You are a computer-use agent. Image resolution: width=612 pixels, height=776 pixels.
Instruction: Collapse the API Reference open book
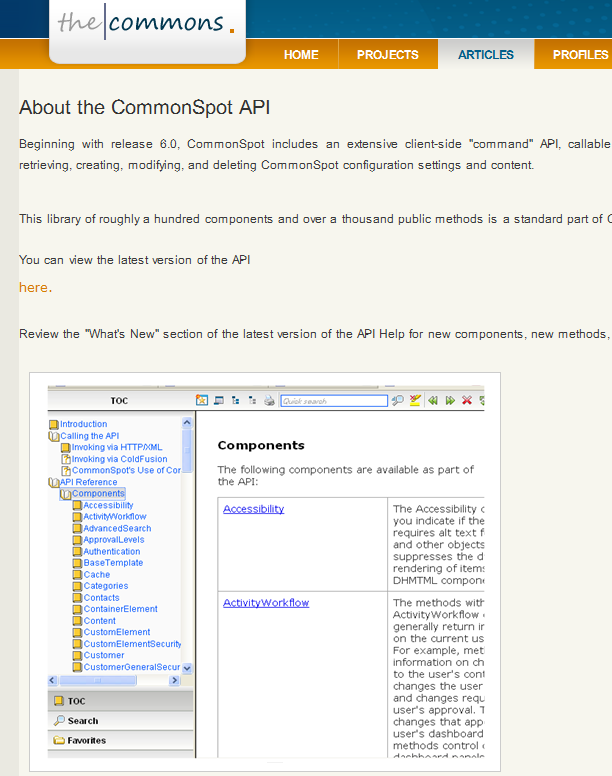(54, 483)
